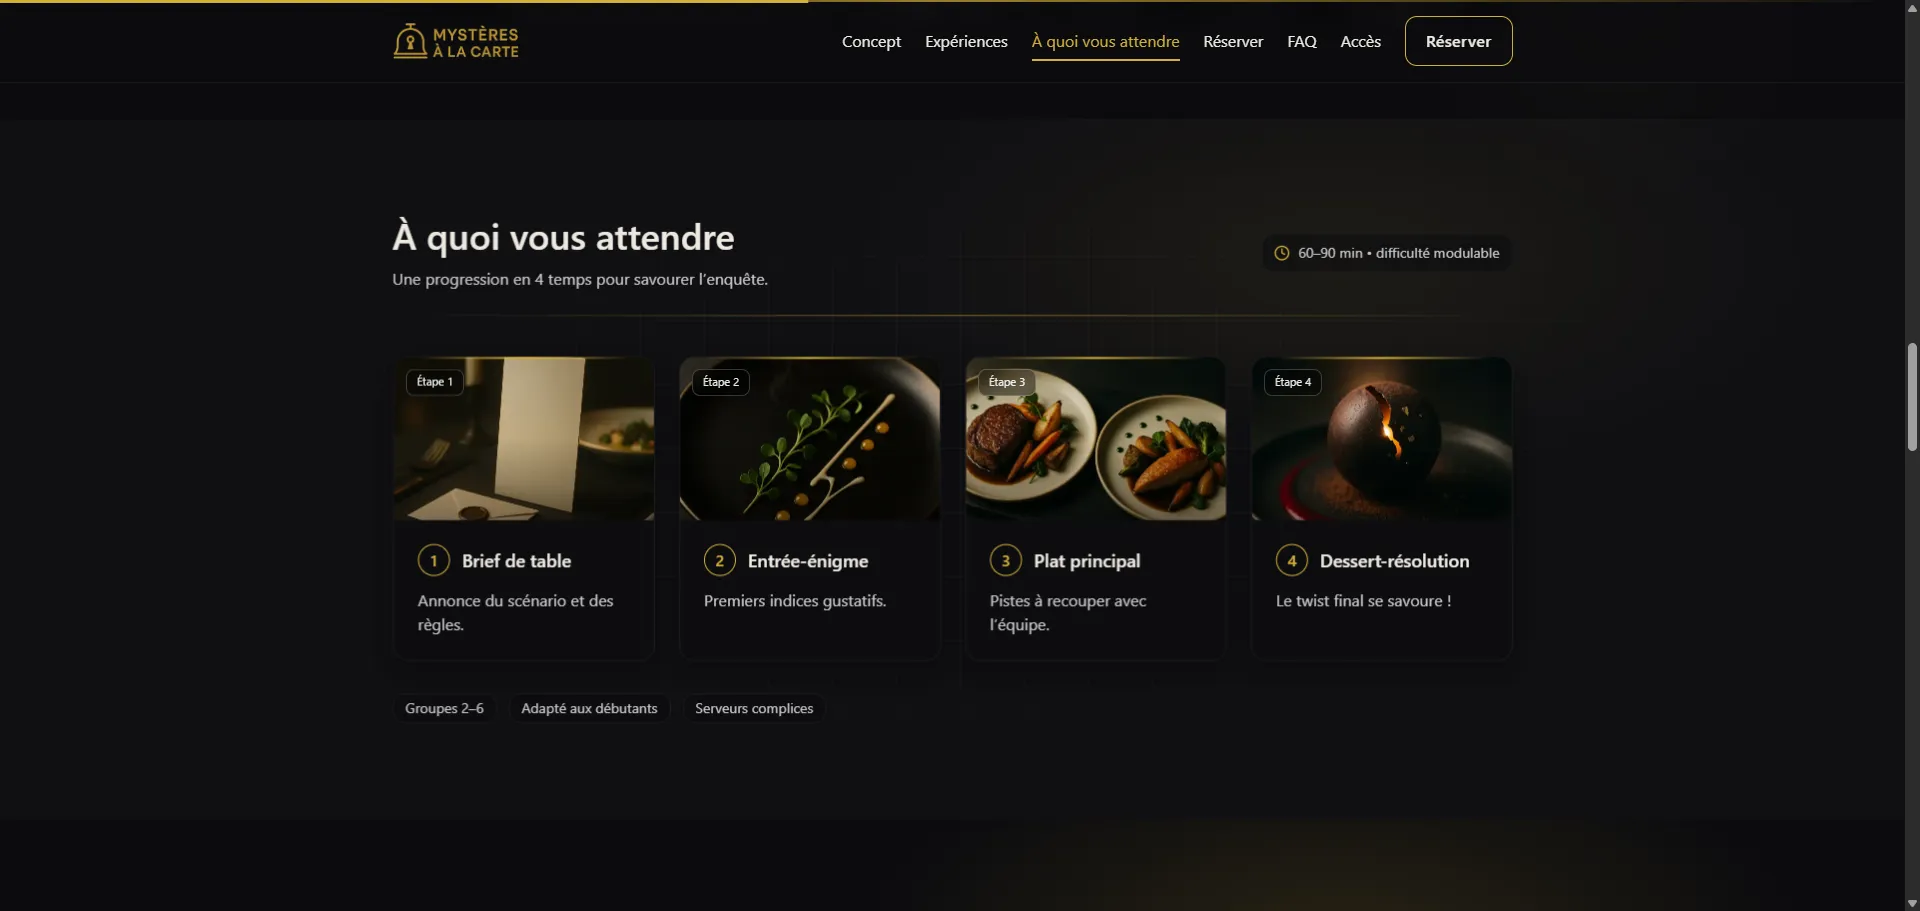Go to the Accès navigation link
1920x911 pixels.
click(1361, 41)
